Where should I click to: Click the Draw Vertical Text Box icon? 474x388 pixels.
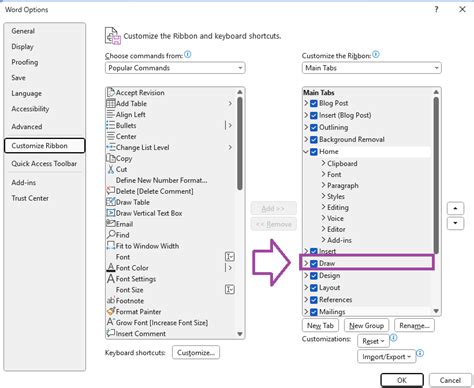click(111, 213)
